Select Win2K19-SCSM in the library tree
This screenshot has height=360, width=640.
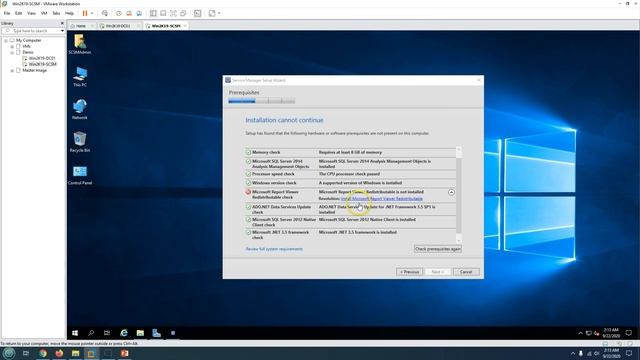point(42,64)
